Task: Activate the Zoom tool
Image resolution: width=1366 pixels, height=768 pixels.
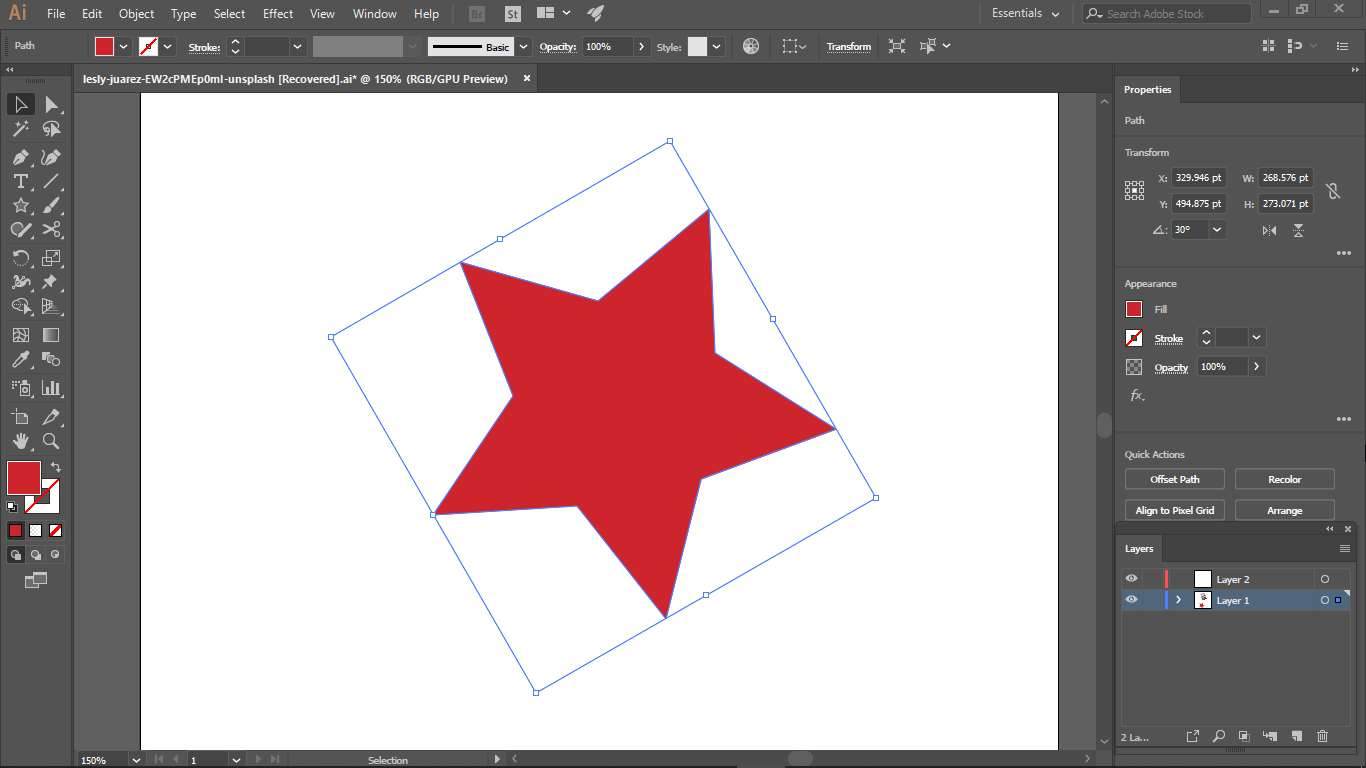Action: [51, 441]
